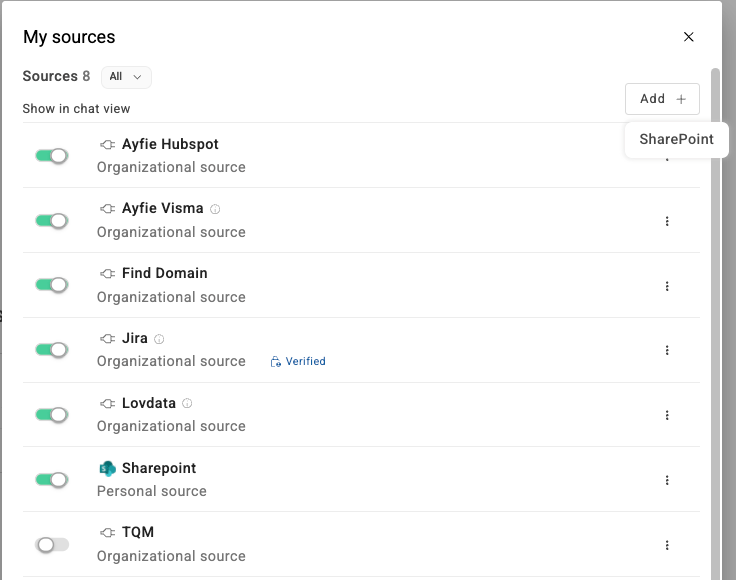Open three-dot menu for TQM
Viewport: 736px width, 580px height.
[667, 545]
